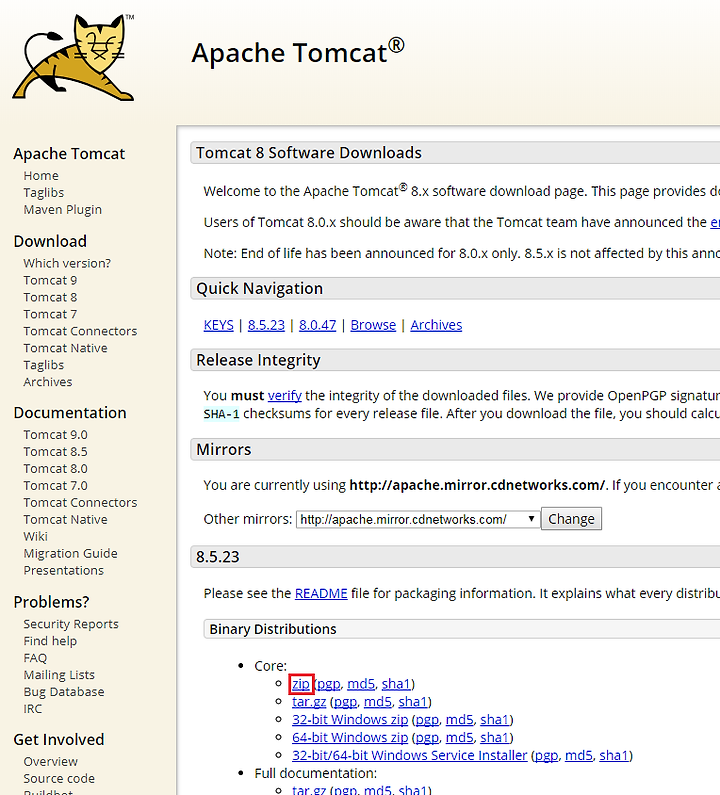This screenshot has height=795, width=720.
Task: Open Tomcat Native under Download
Action: tap(65, 348)
